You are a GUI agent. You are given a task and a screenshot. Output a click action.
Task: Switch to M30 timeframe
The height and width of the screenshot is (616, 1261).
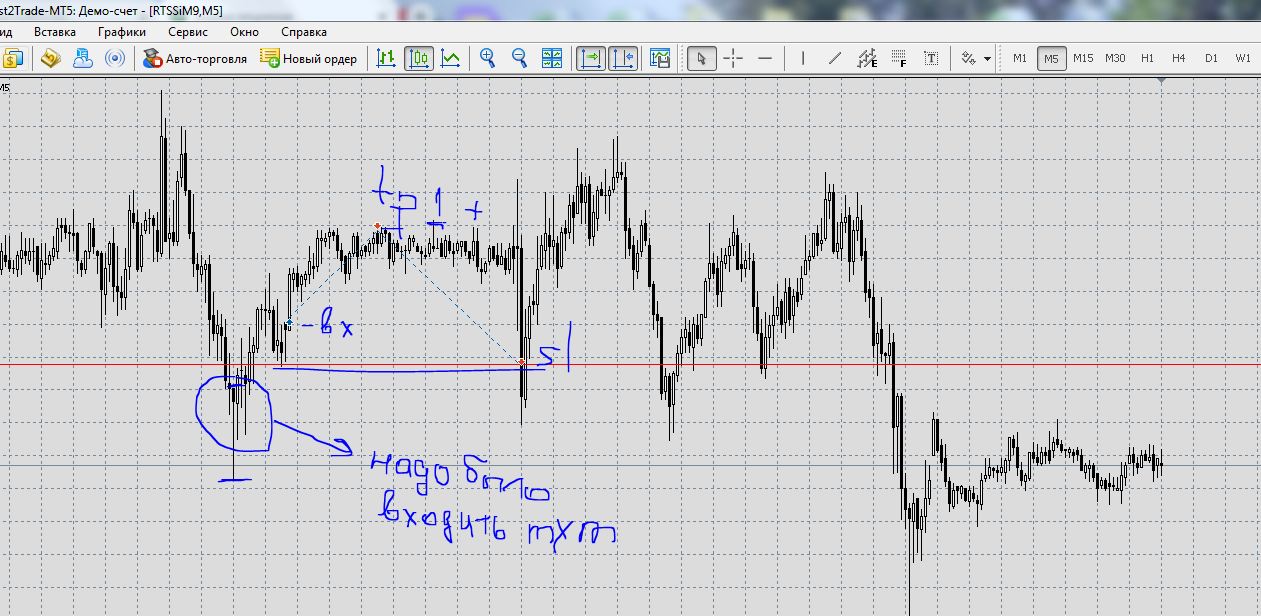point(1115,58)
